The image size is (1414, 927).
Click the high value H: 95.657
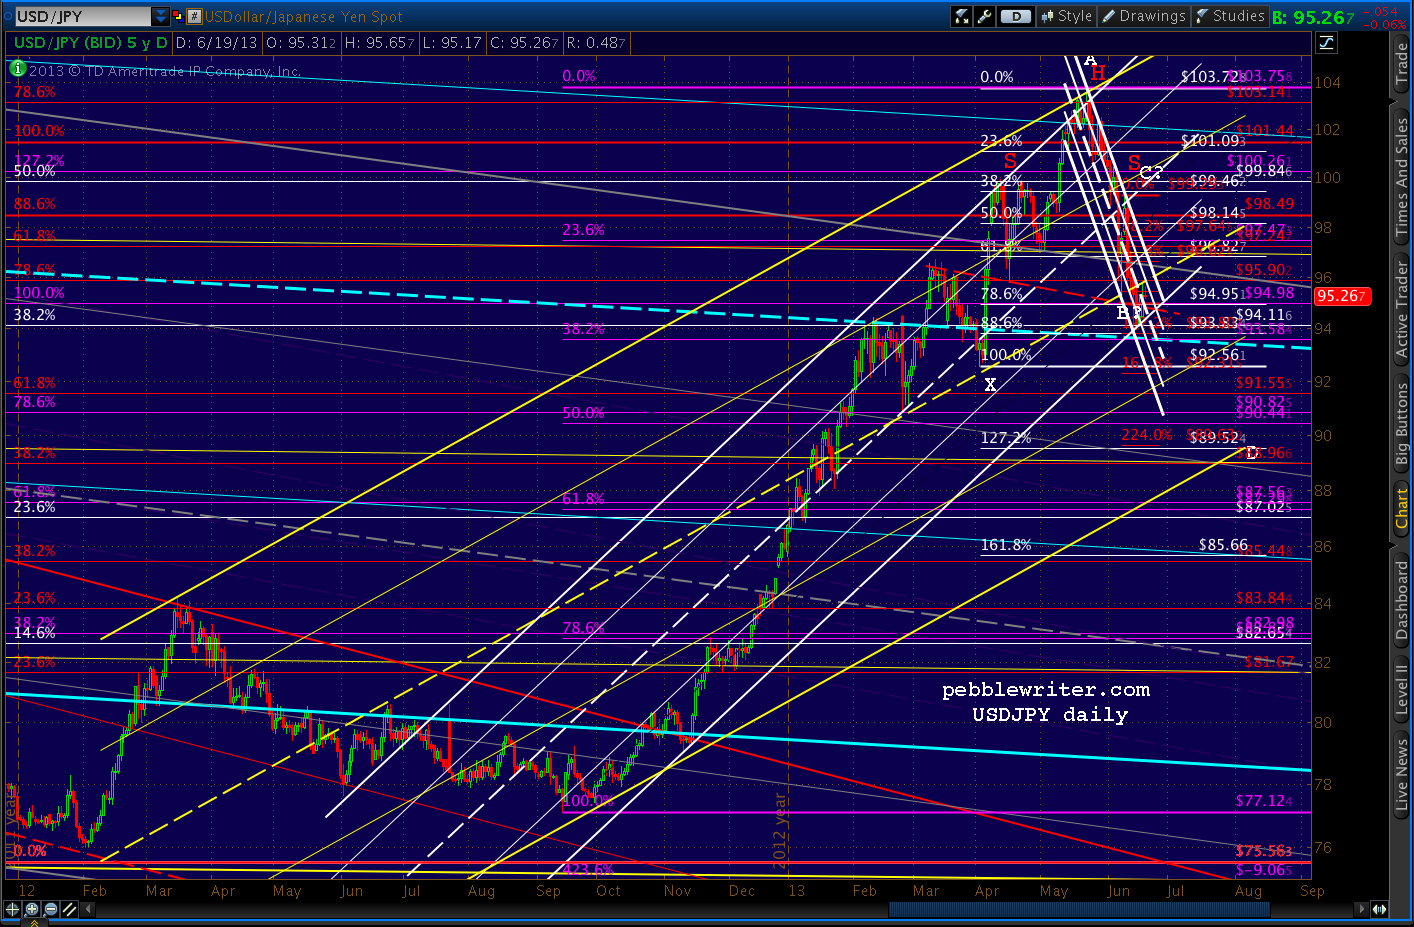coord(379,42)
